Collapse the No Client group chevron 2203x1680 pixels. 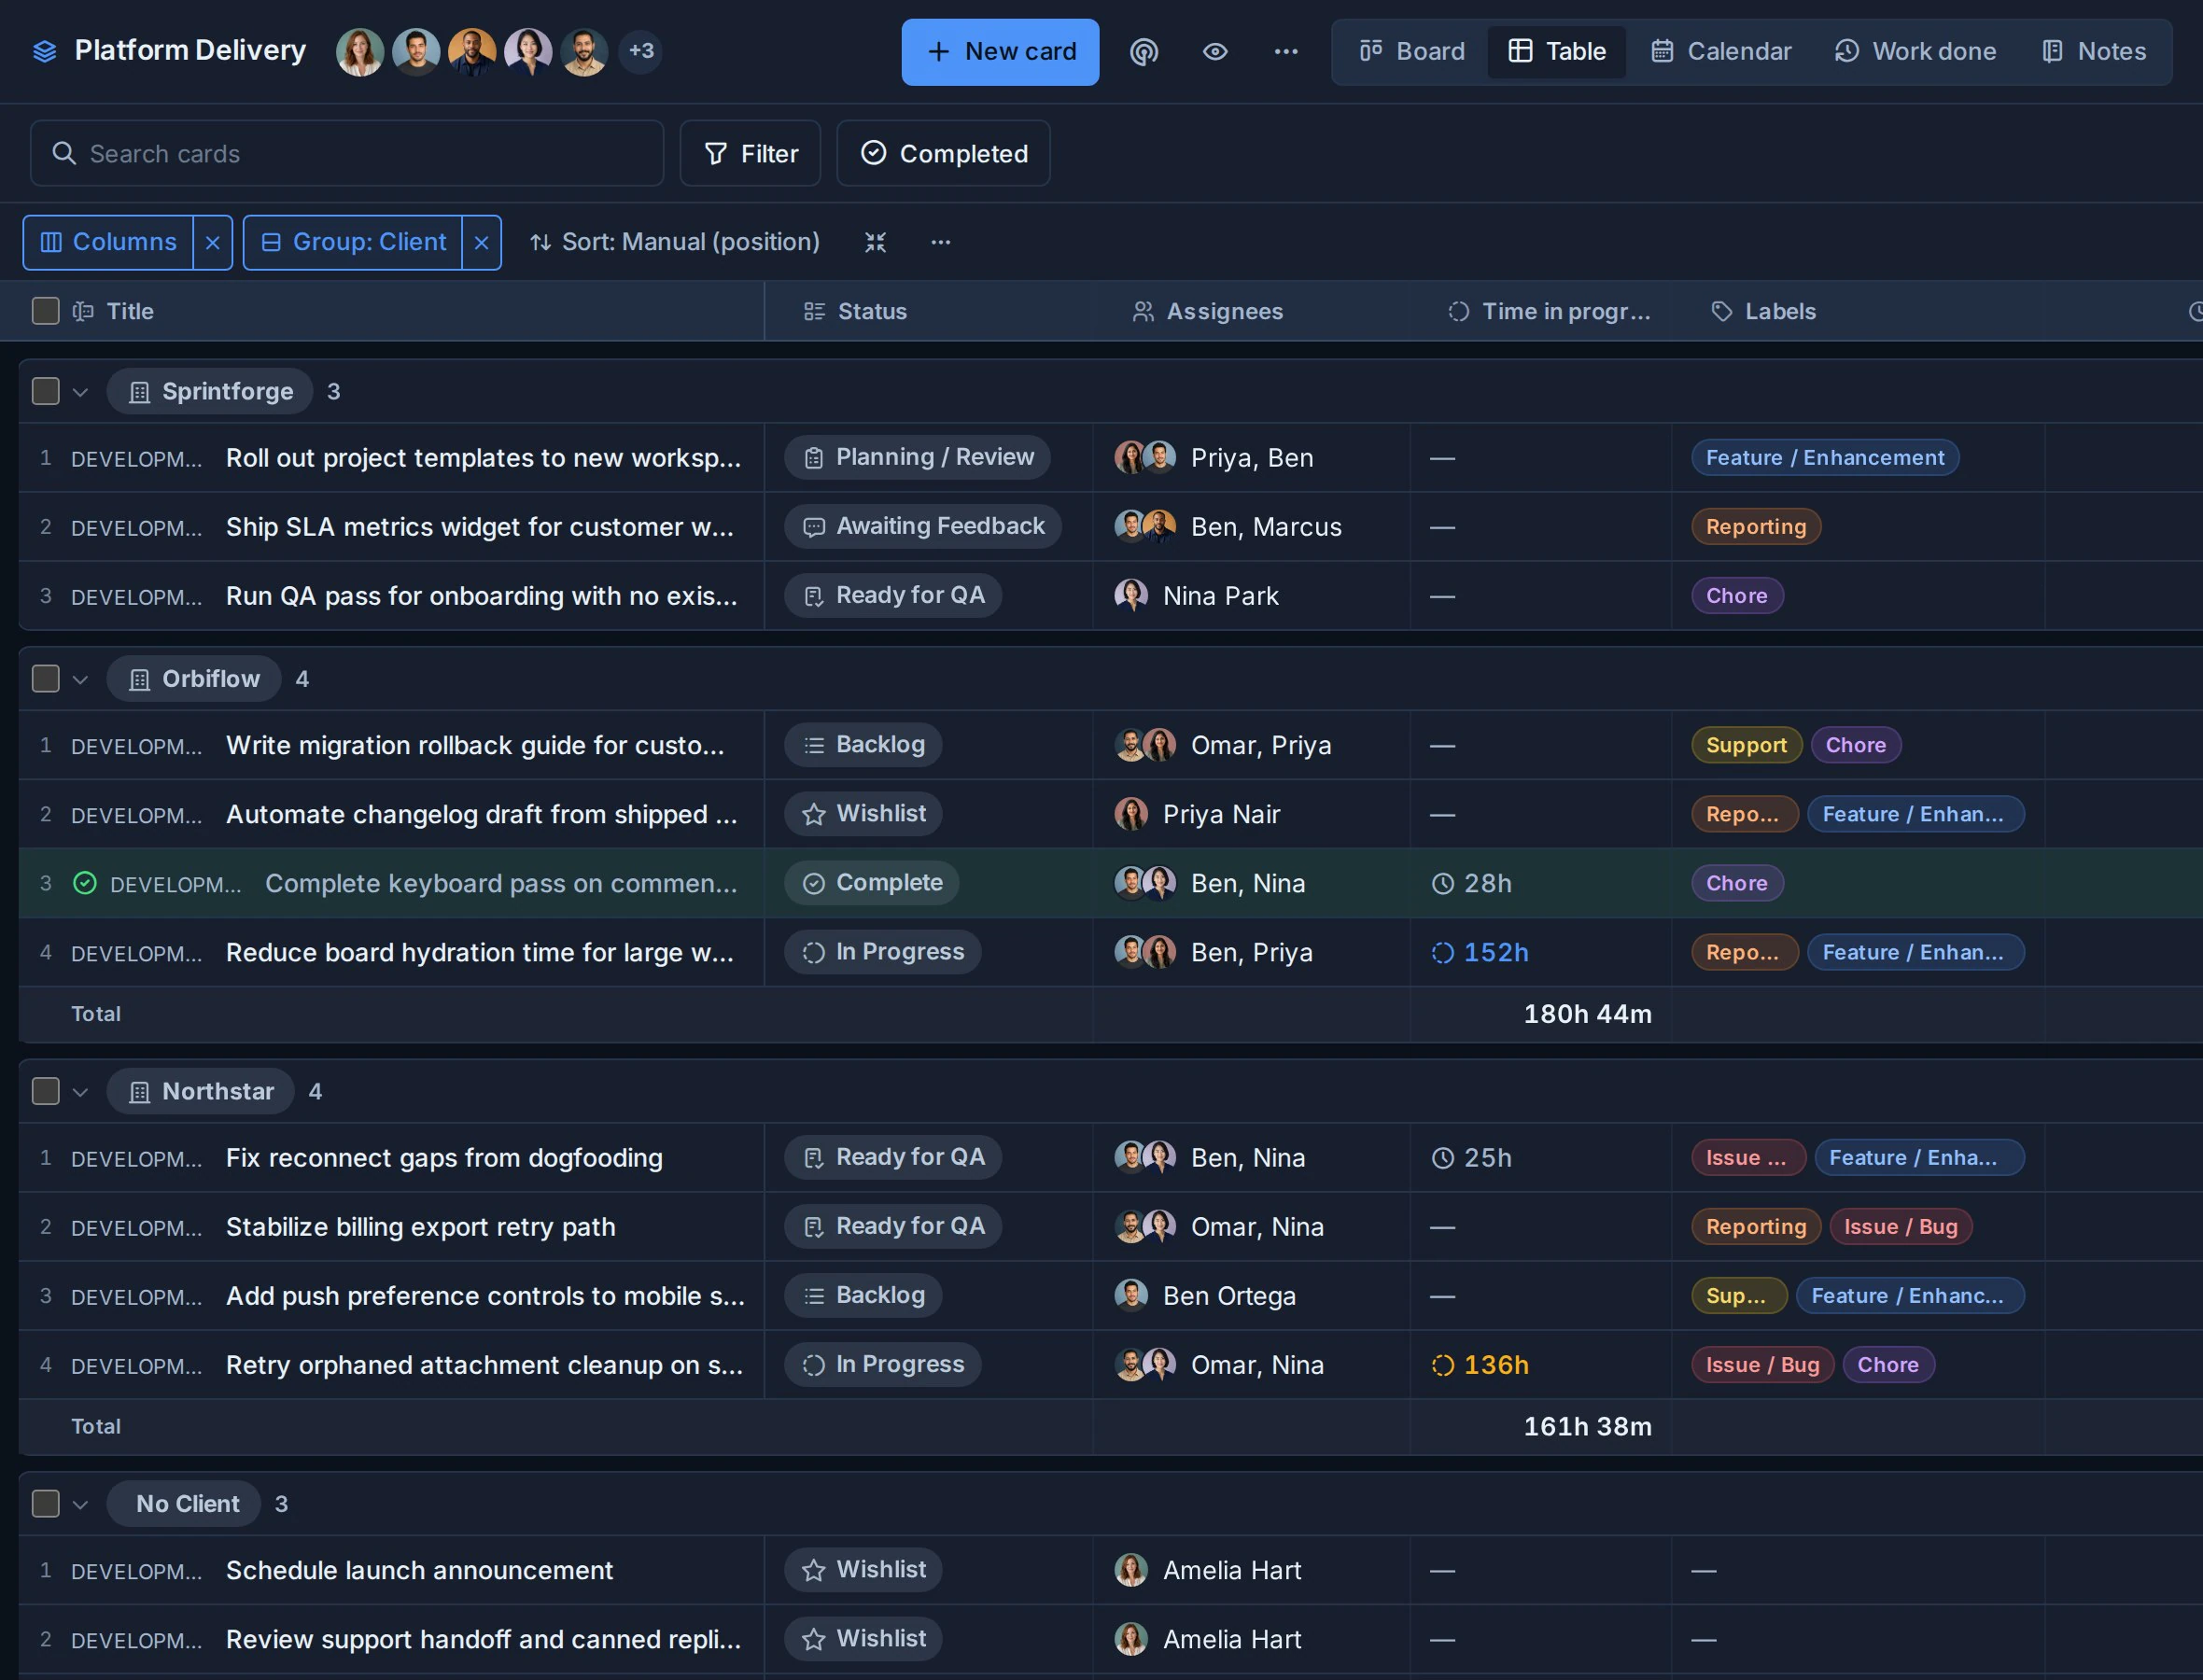pyautogui.click(x=81, y=1504)
